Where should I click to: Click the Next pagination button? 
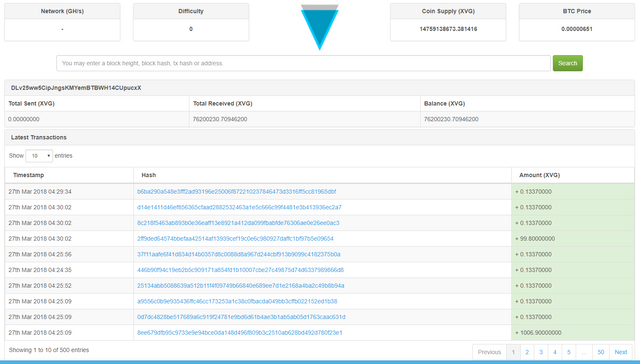[621, 352]
